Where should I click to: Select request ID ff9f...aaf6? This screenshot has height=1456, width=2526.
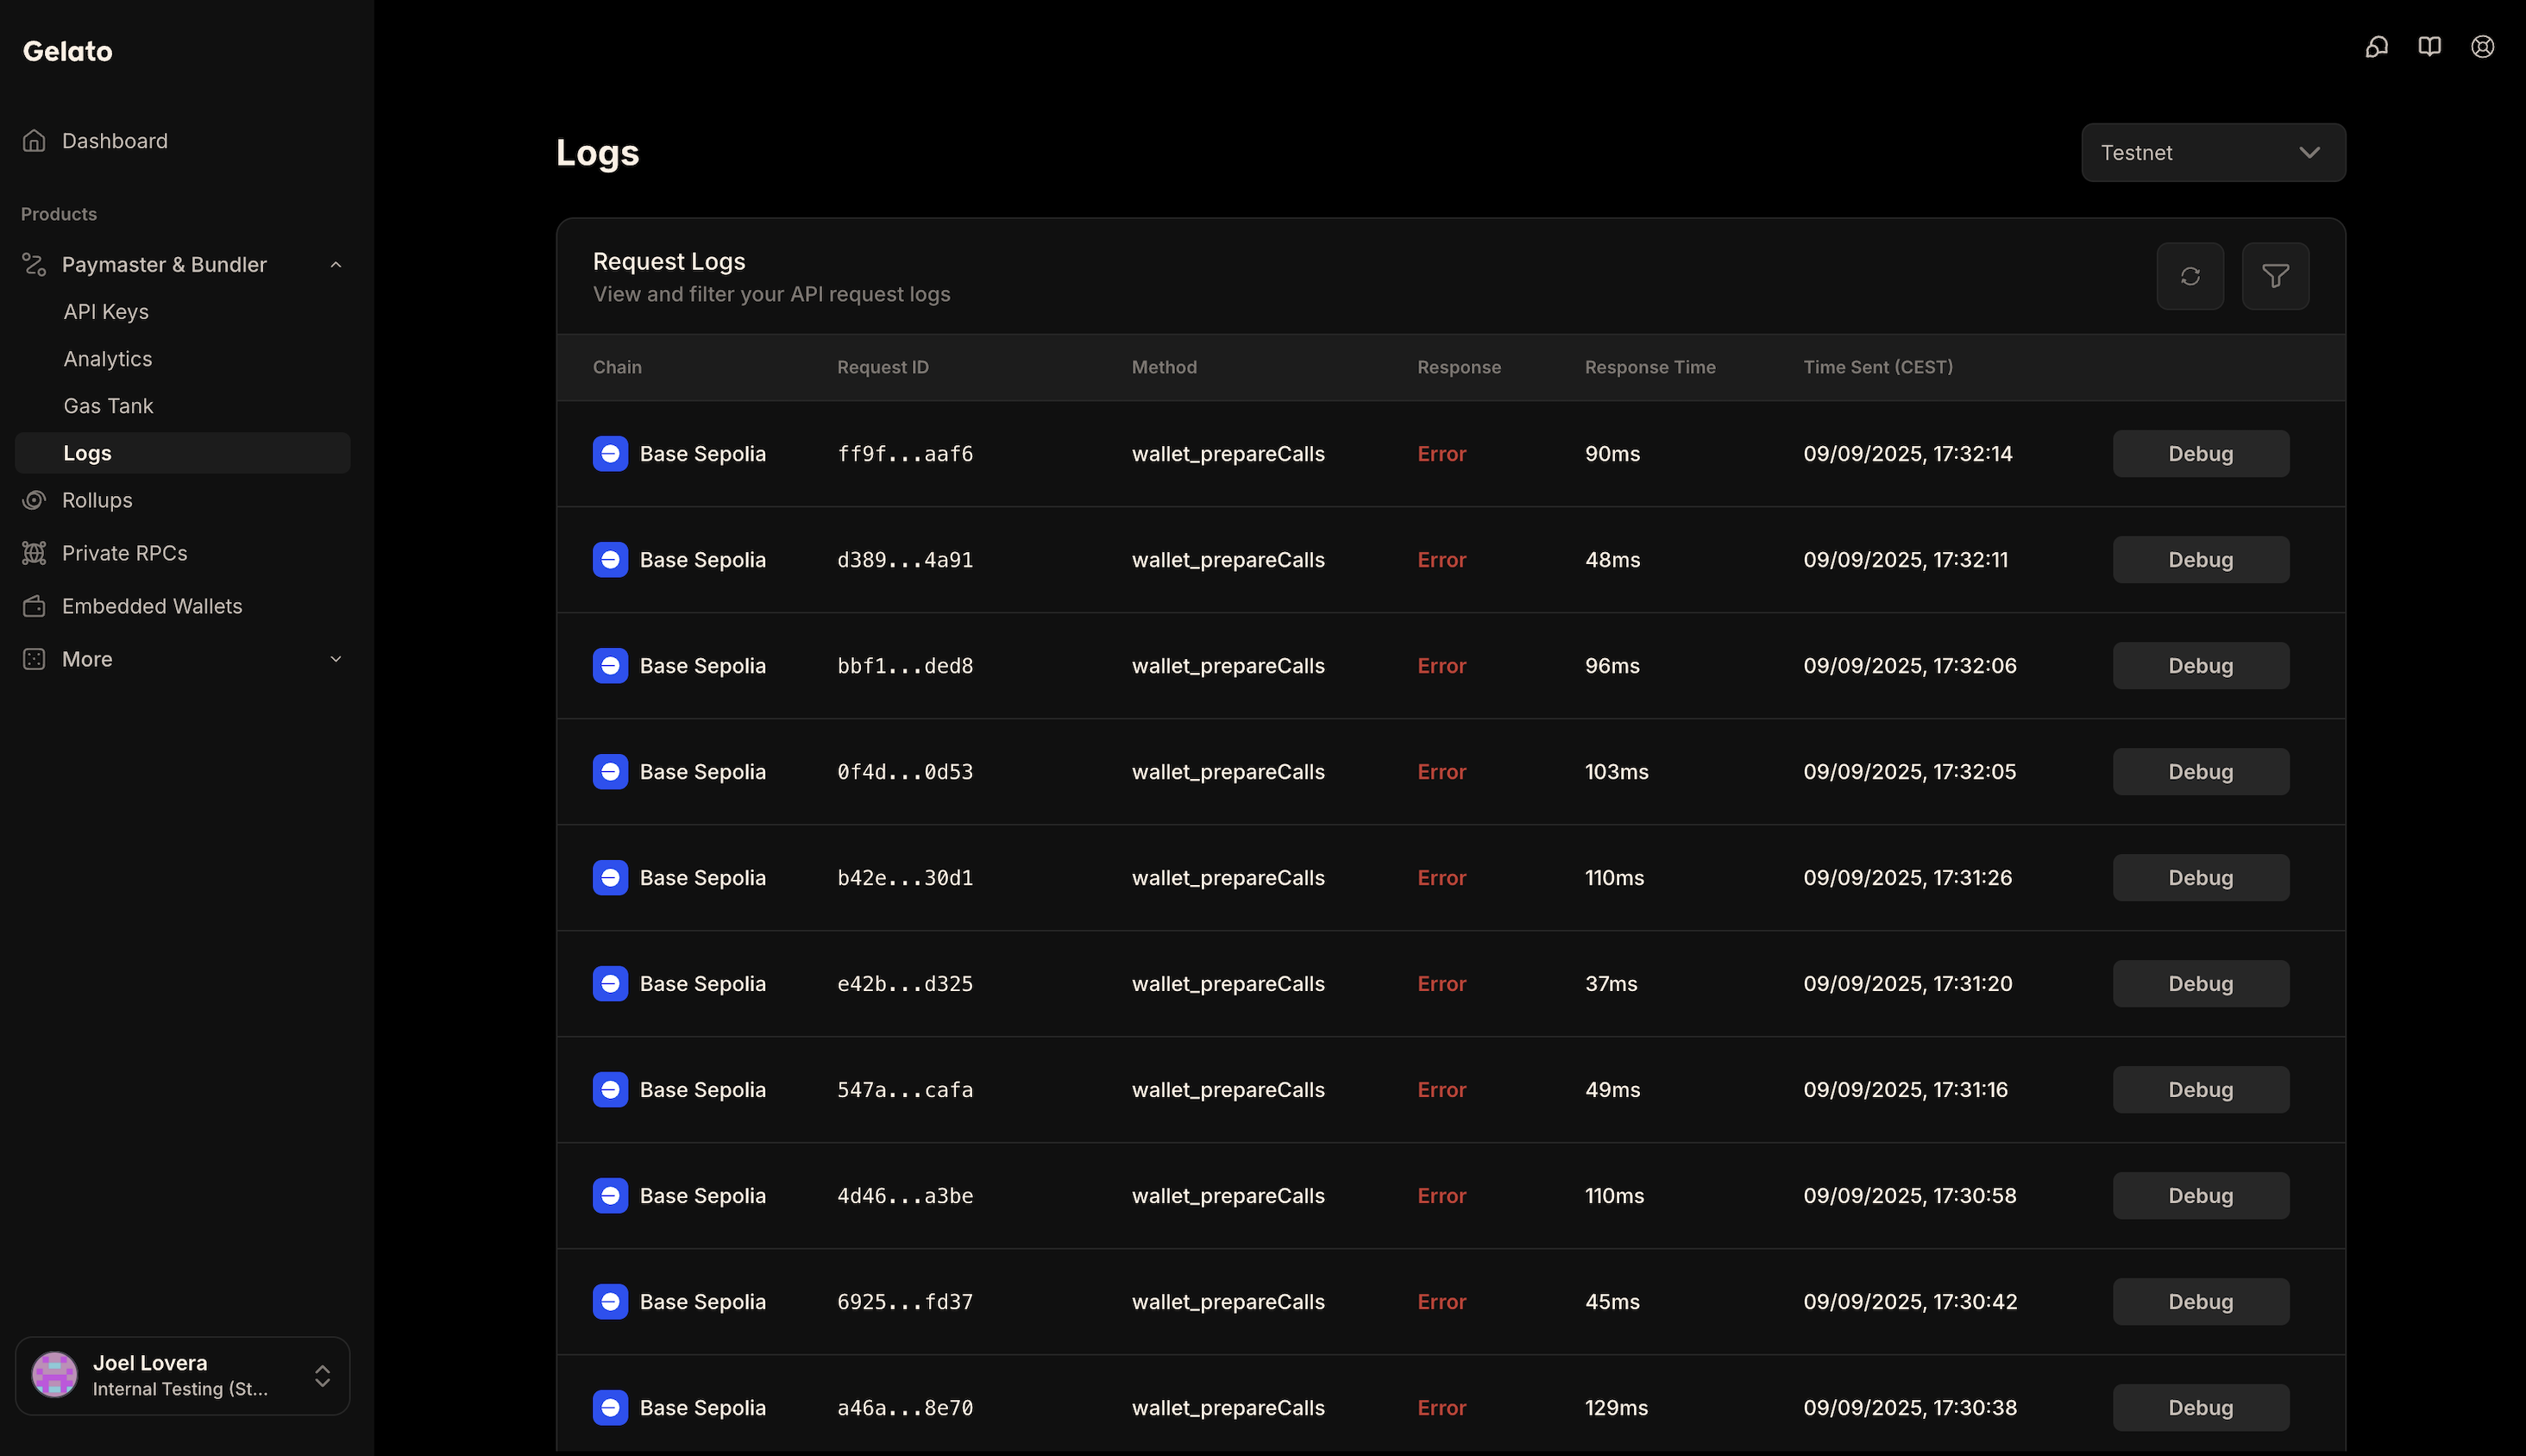pyautogui.click(x=905, y=454)
